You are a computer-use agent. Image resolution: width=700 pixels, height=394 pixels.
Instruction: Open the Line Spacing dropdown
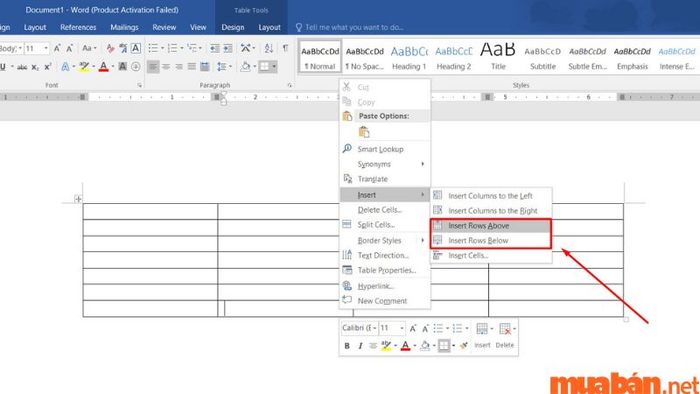tap(224, 67)
